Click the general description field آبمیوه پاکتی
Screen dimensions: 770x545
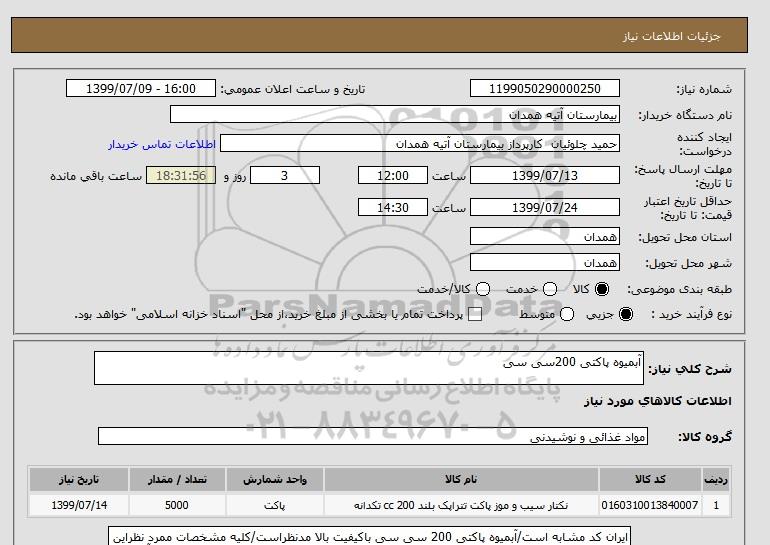[369, 368]
